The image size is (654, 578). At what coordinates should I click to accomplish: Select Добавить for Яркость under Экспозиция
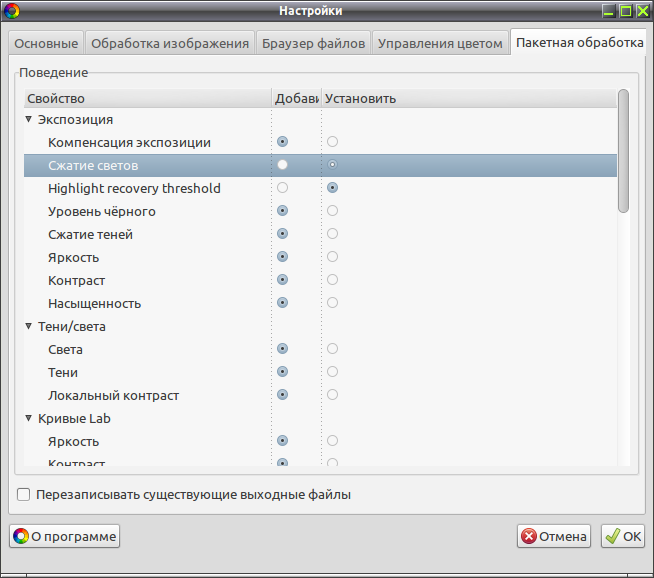coord(282,256)
